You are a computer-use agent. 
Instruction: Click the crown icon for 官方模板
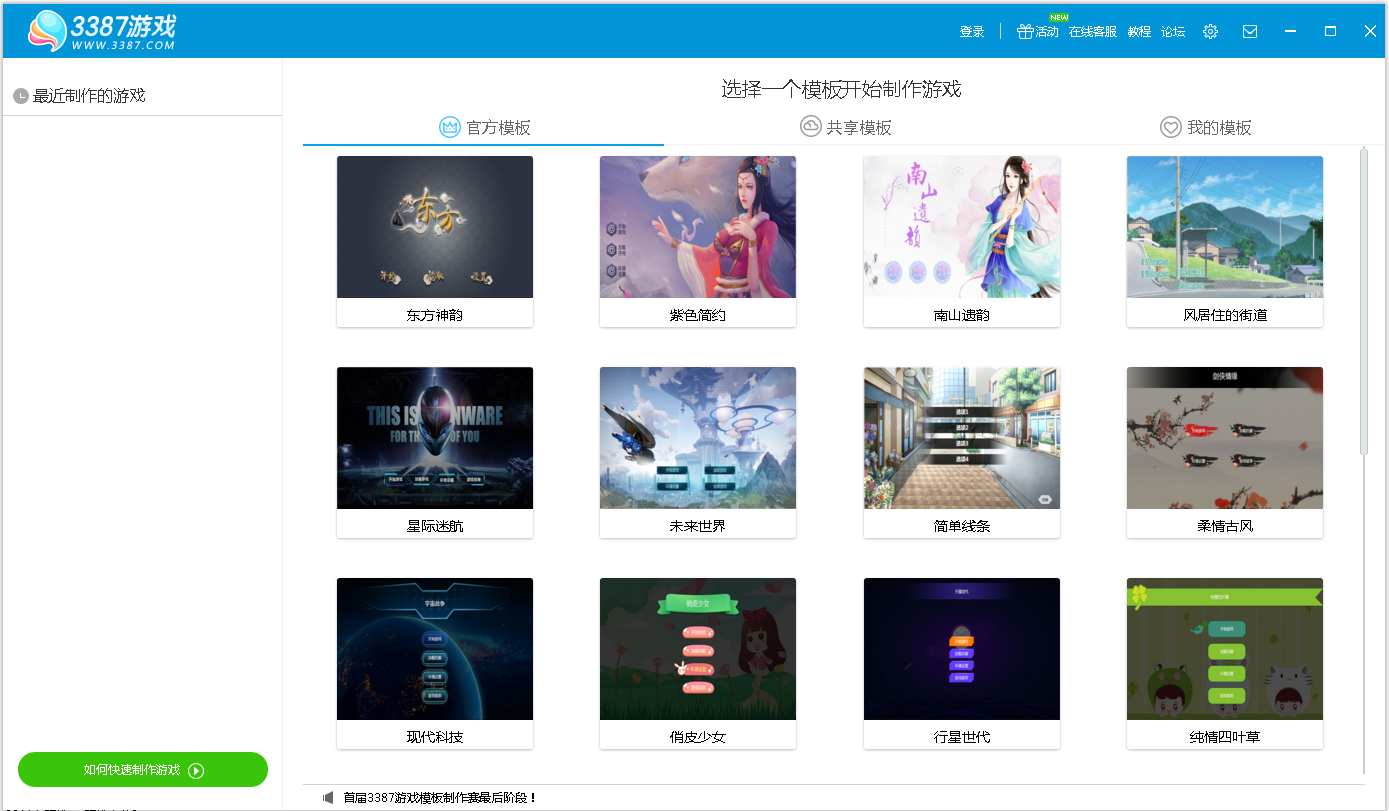point(450,127)
